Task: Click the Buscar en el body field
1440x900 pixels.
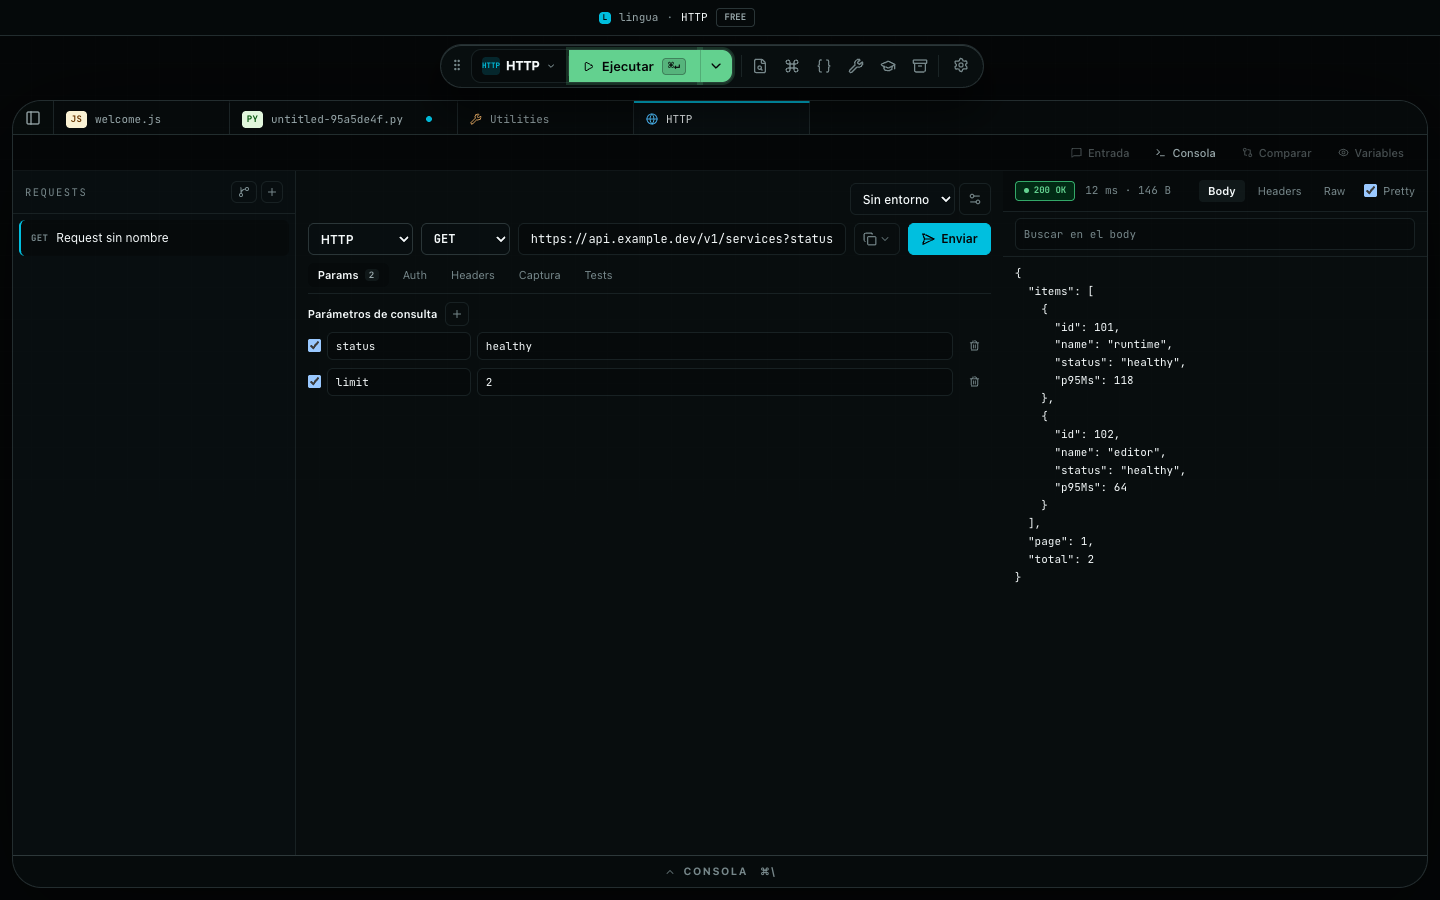Action: click(1215, 234)
